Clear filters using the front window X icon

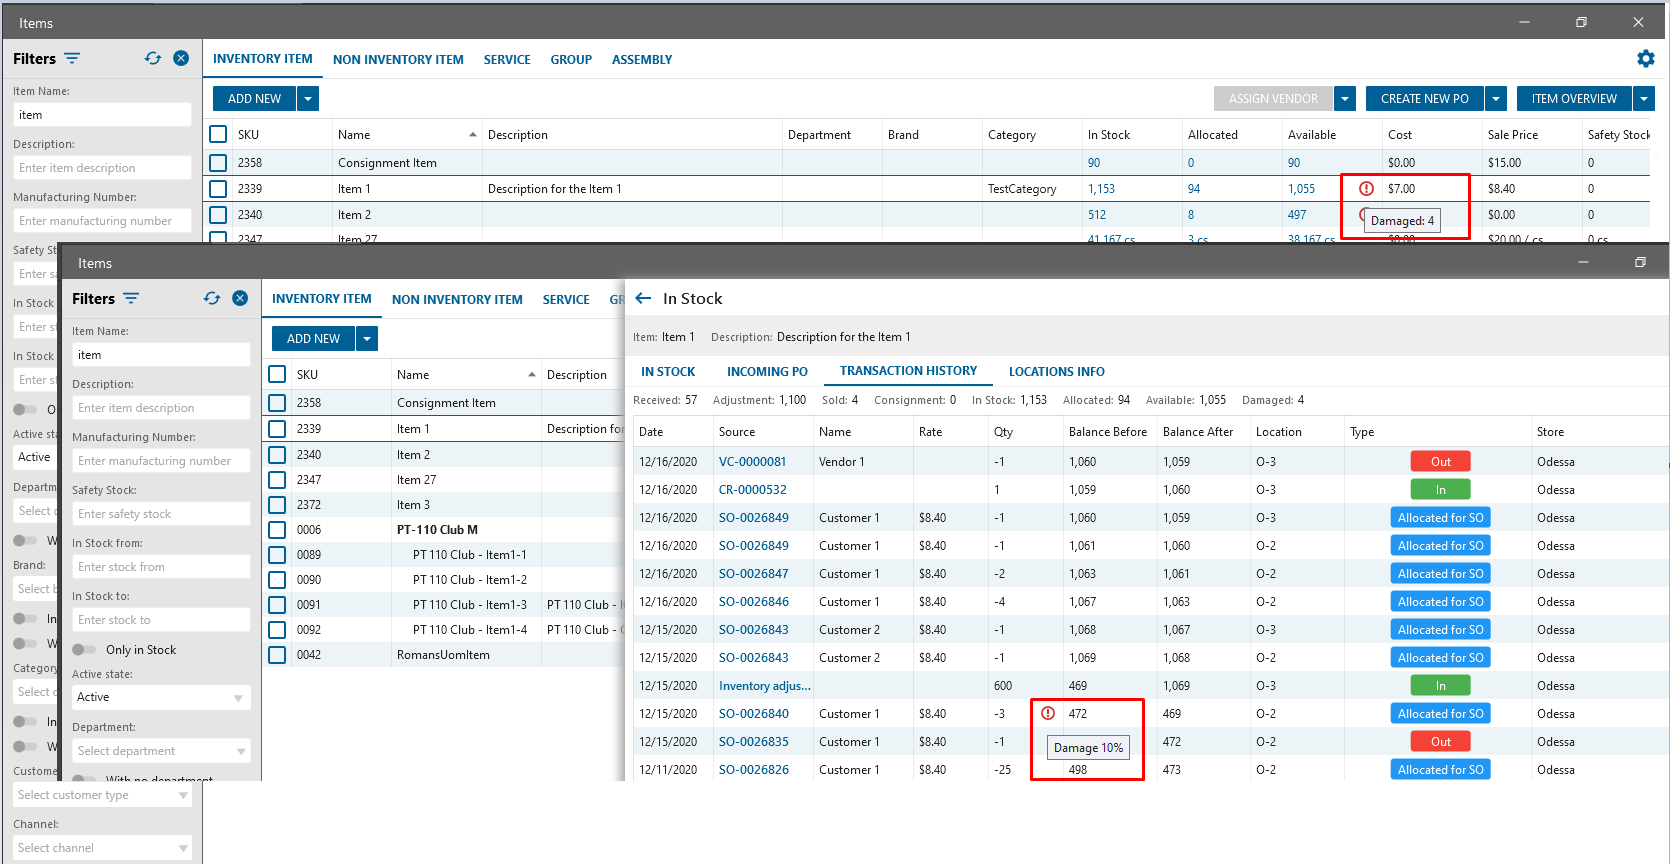240,299
